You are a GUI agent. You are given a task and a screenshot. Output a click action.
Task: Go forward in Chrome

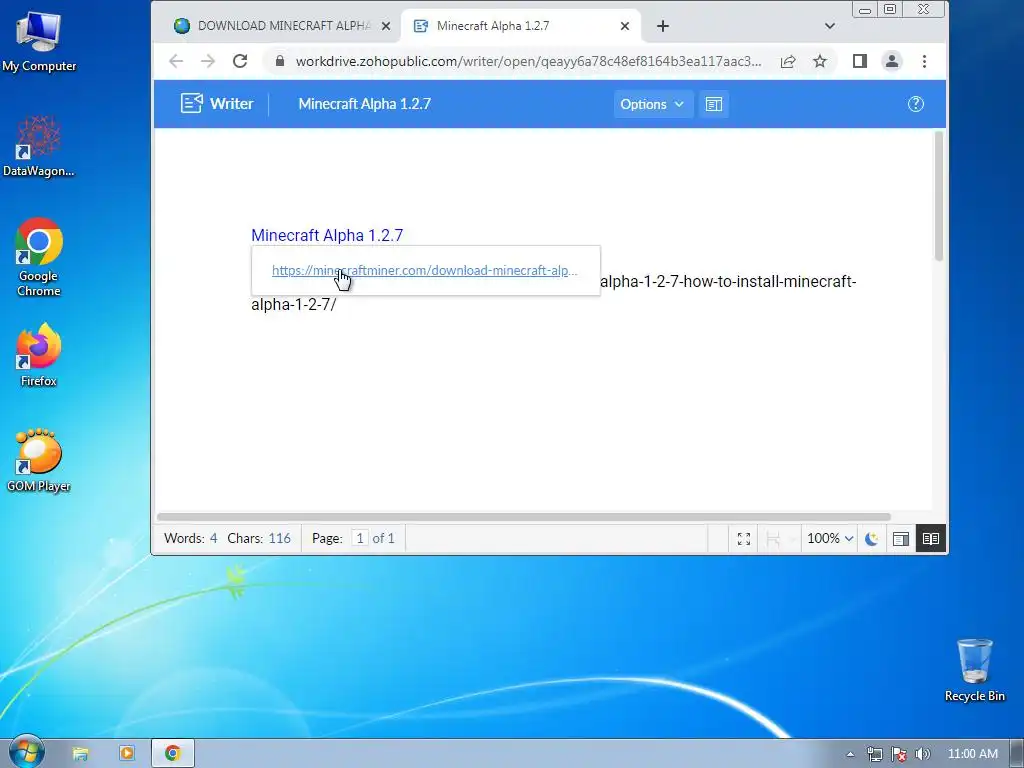pos(208,61)
